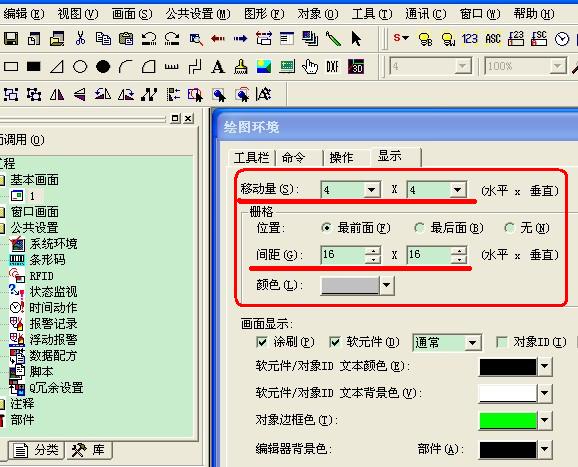578x467 pixels.
Task: Choose the text tool letter A icon
Action: pyautogui.click(x=218, y=67)
